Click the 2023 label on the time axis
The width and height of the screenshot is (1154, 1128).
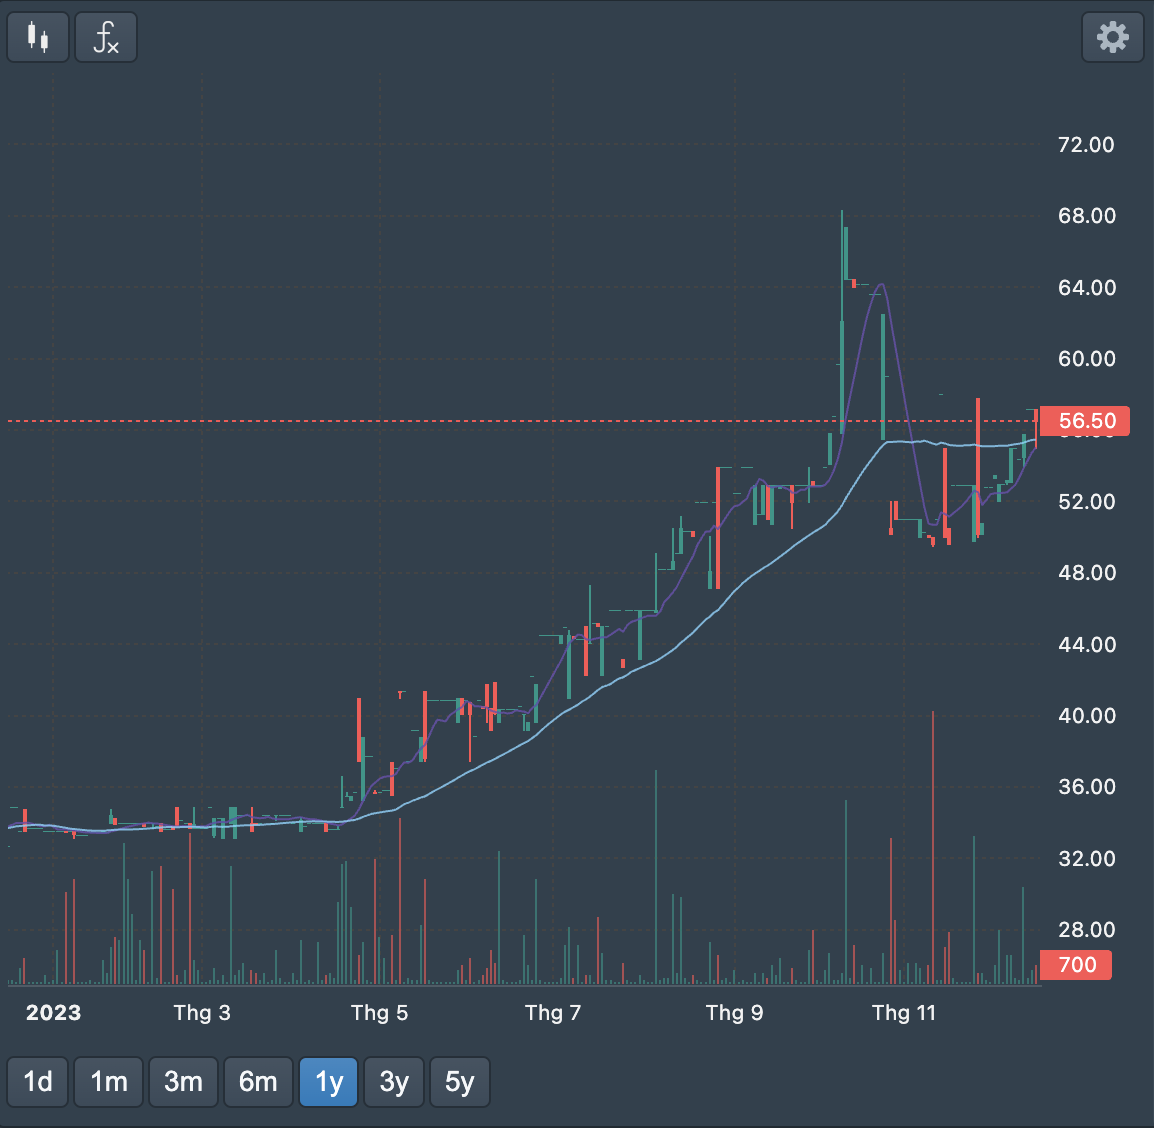pos(53,1013)
